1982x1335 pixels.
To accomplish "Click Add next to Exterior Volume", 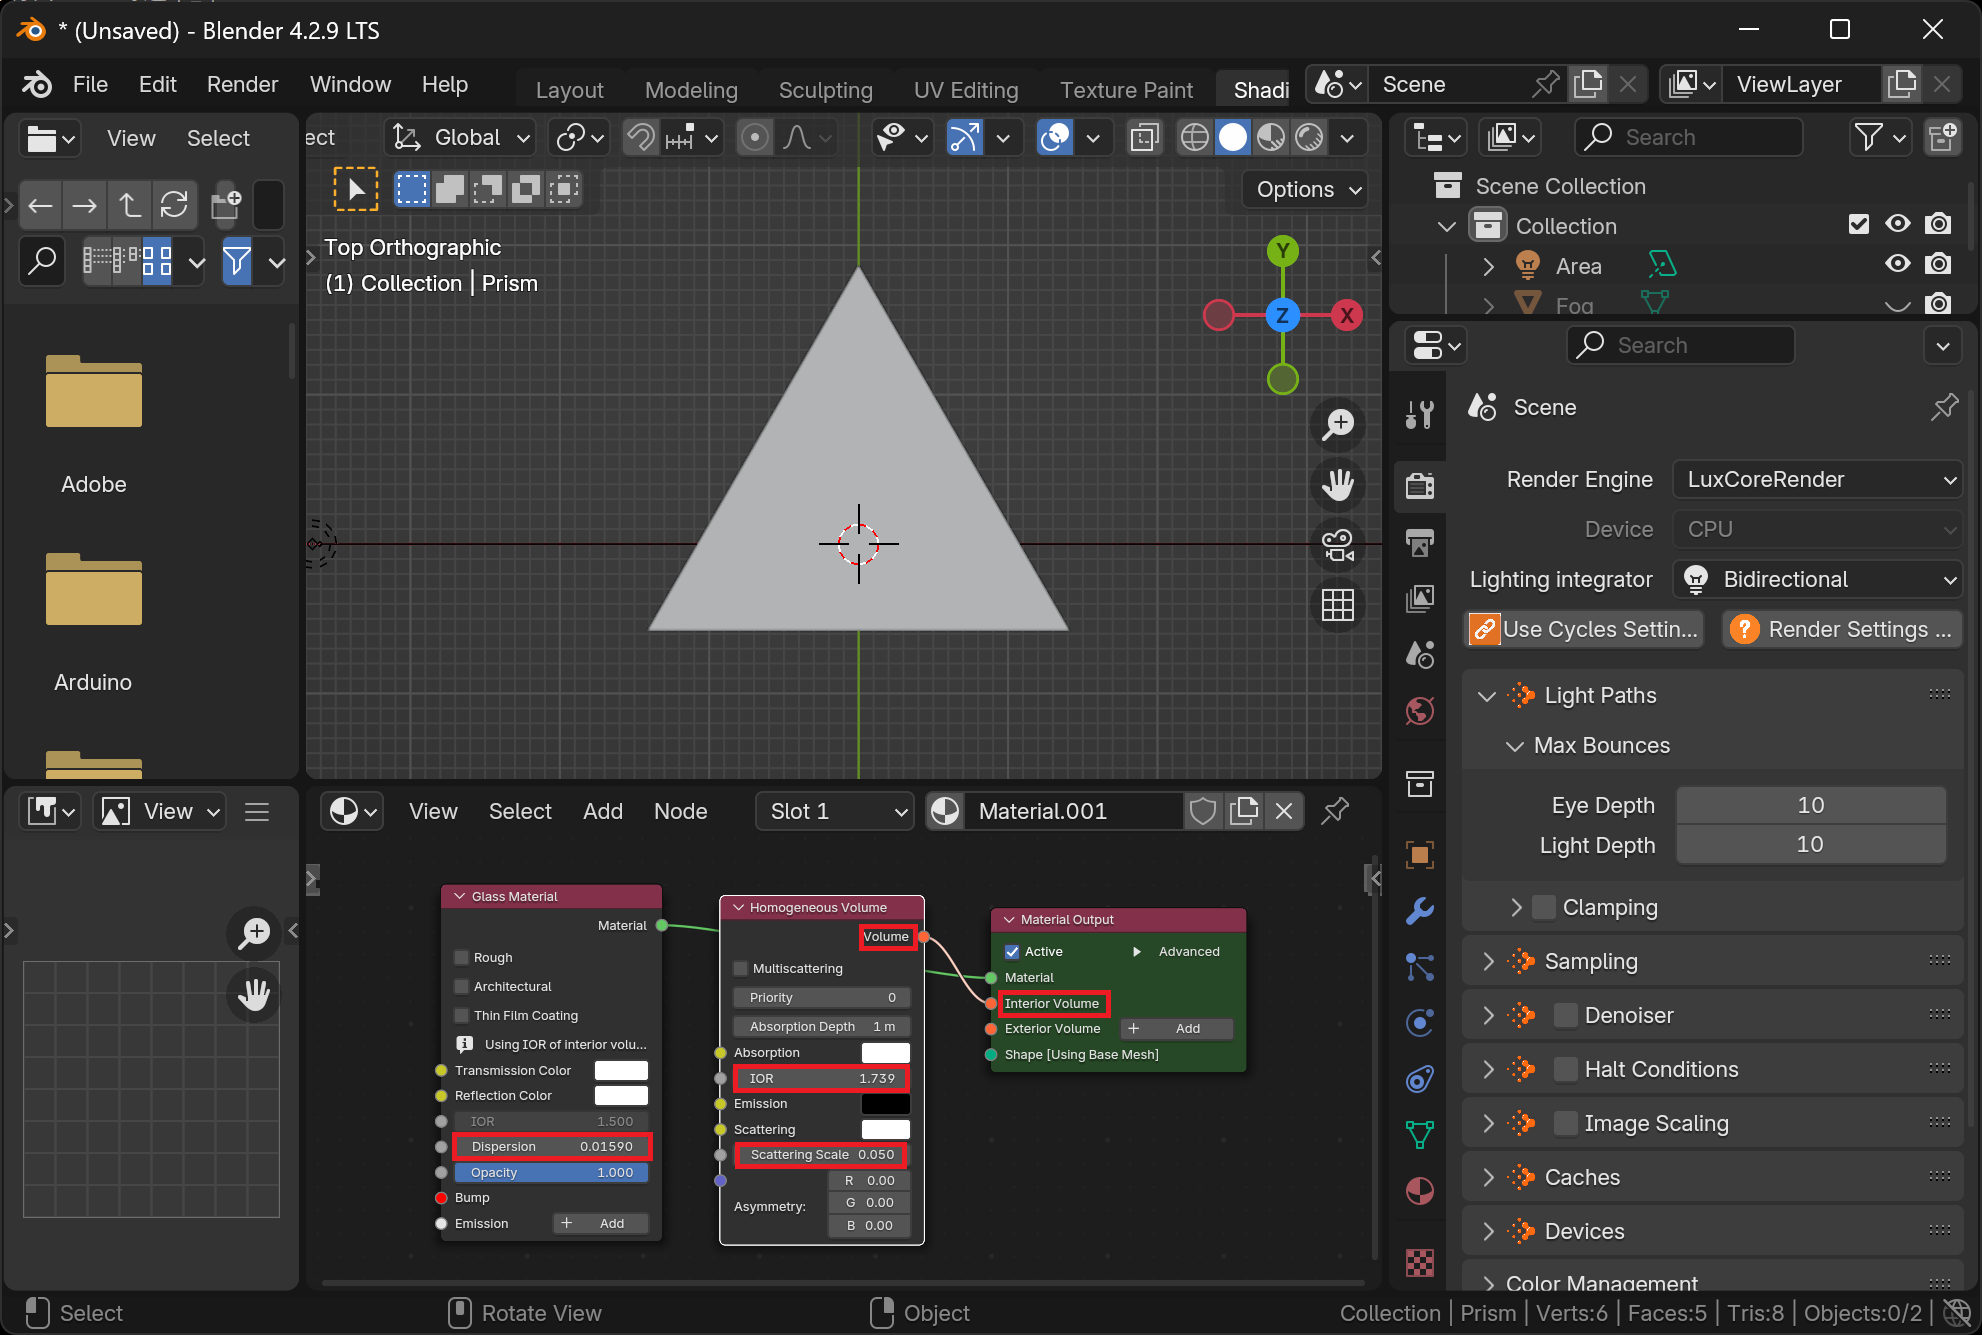I will (x=1177, y=1028).
